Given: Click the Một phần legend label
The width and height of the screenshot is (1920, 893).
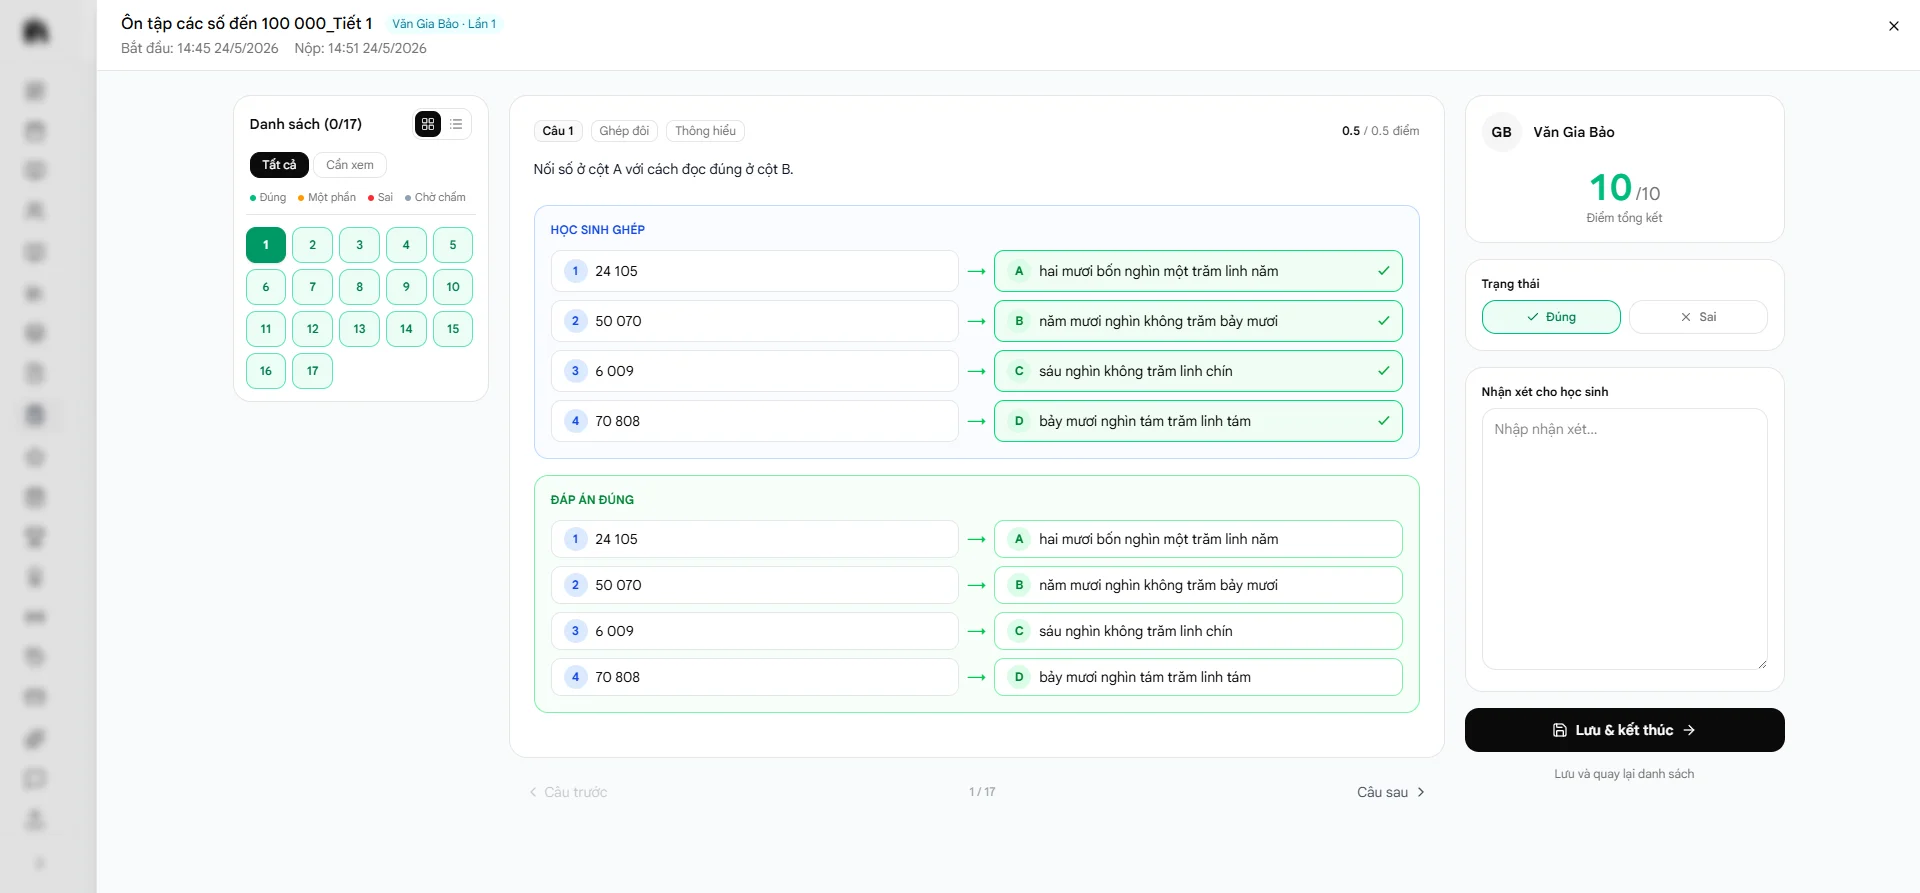Looking at the screenshot, I should pyautogui.click(x=327, y=197).
